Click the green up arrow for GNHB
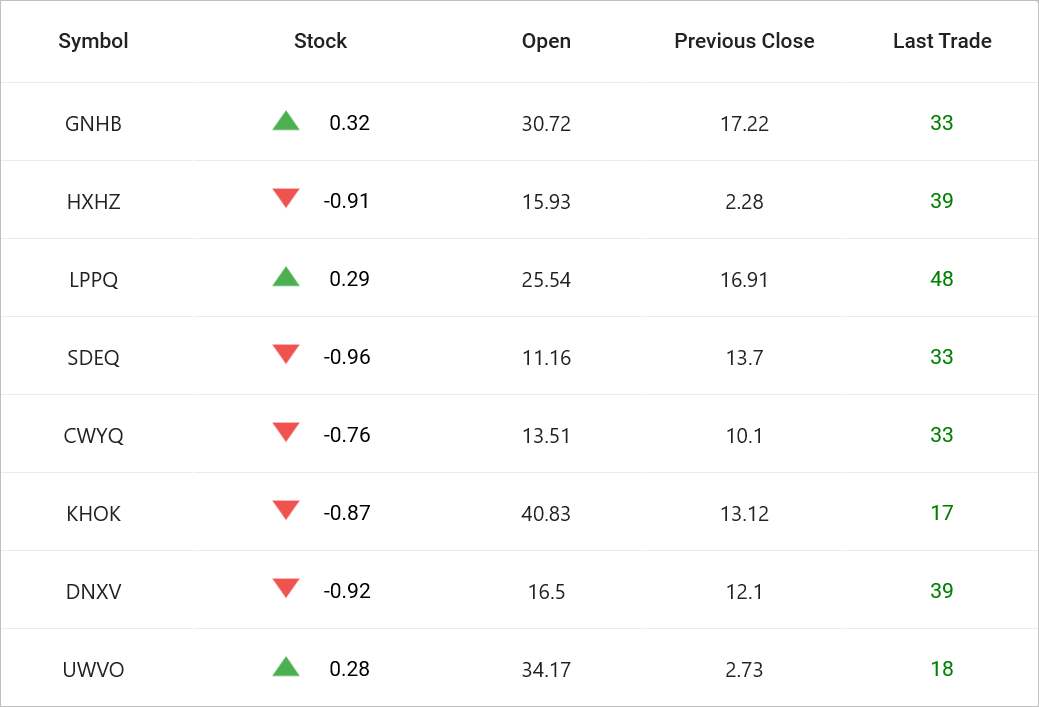Image resolution: width=1039 pixels, height=707 pixels. tap(286, 122)
